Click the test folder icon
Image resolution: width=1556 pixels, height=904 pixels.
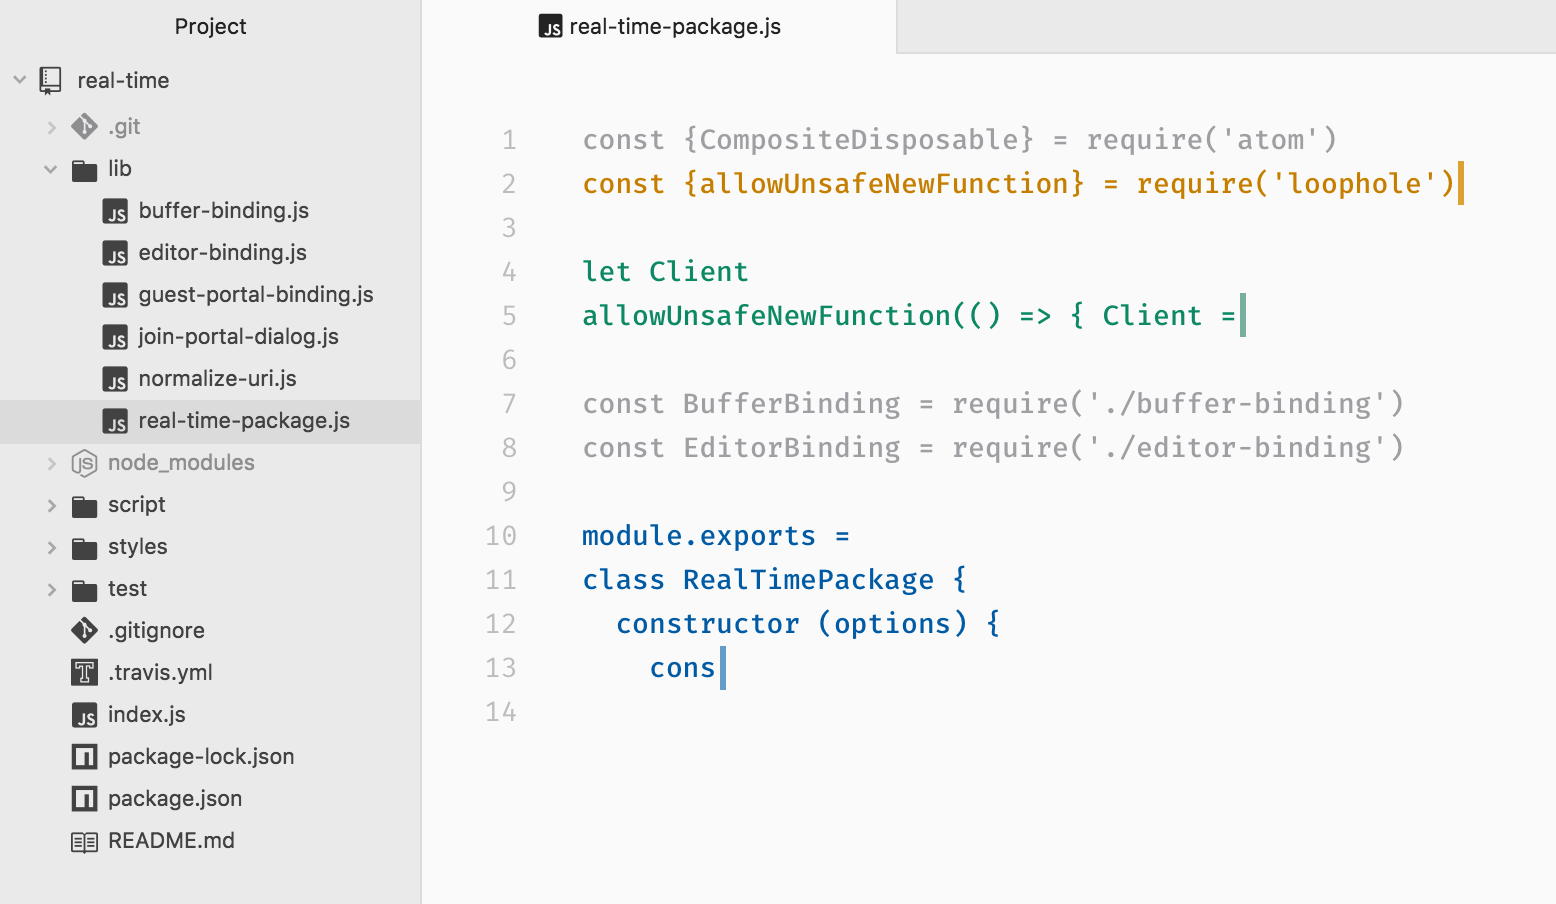coord(84,589)
